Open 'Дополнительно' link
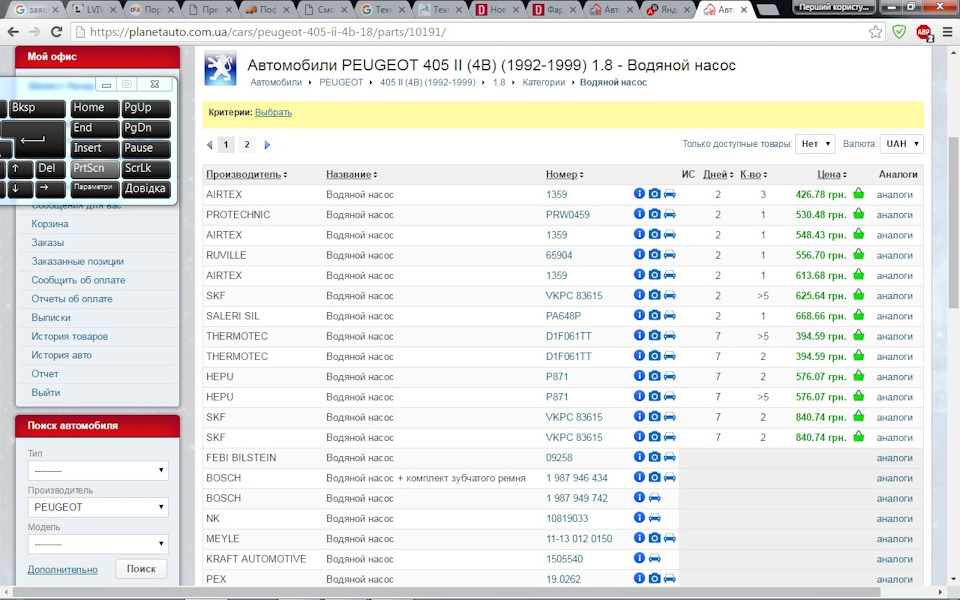Screen dimensions: 960x600 click(x=62, y=569)
